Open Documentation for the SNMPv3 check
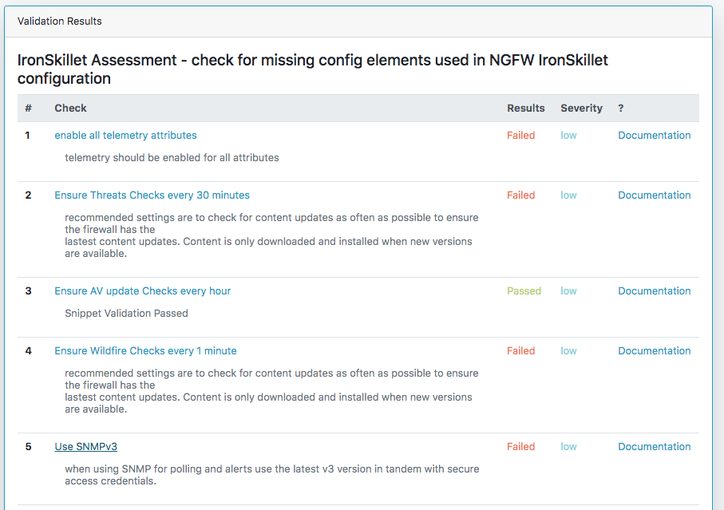This screenshot has width=724, height=510. click(654, 447)
